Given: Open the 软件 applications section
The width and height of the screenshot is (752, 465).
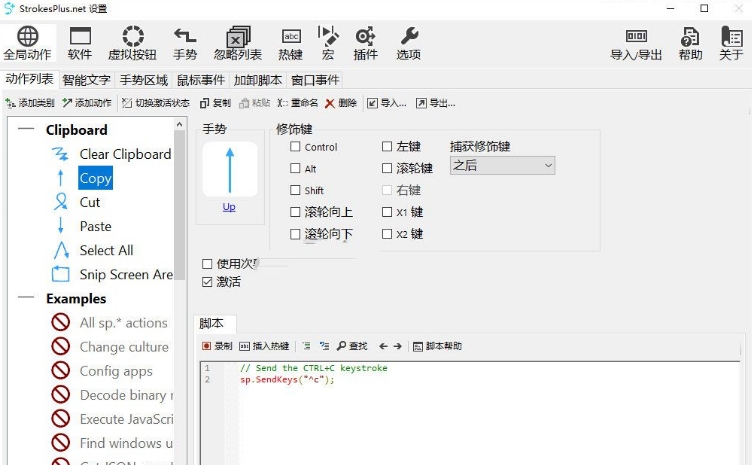Looking at the screenshot, I should (80, 43).
